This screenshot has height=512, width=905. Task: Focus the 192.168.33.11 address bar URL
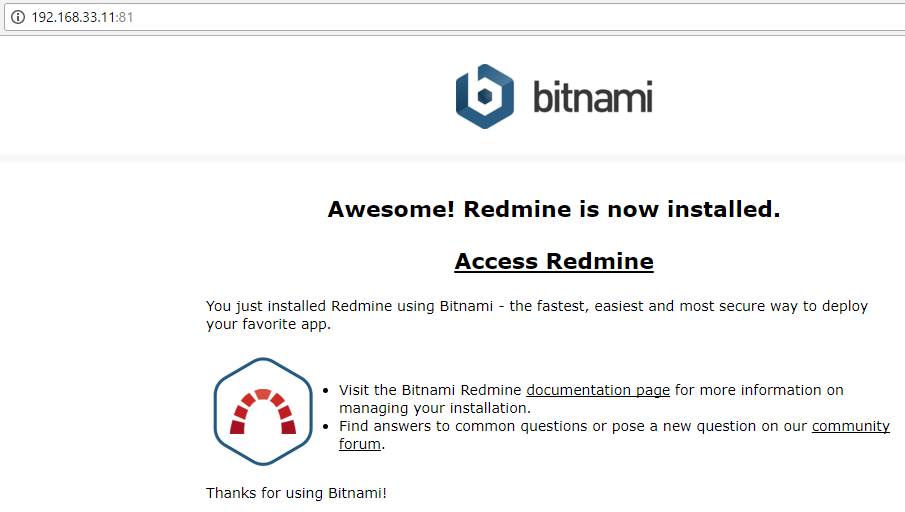tap(73, 17)
